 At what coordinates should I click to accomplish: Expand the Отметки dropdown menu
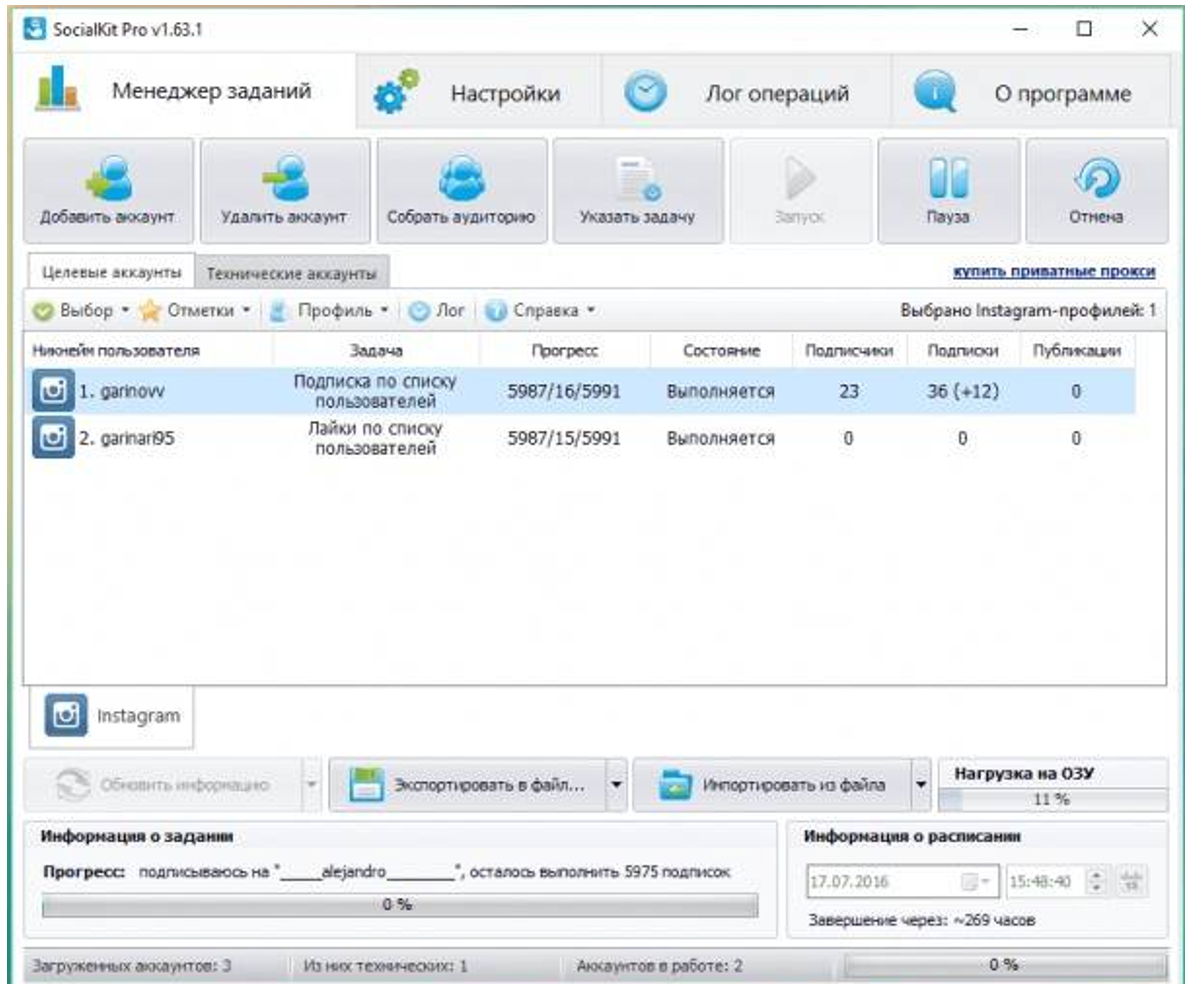[x=196, y=310]
